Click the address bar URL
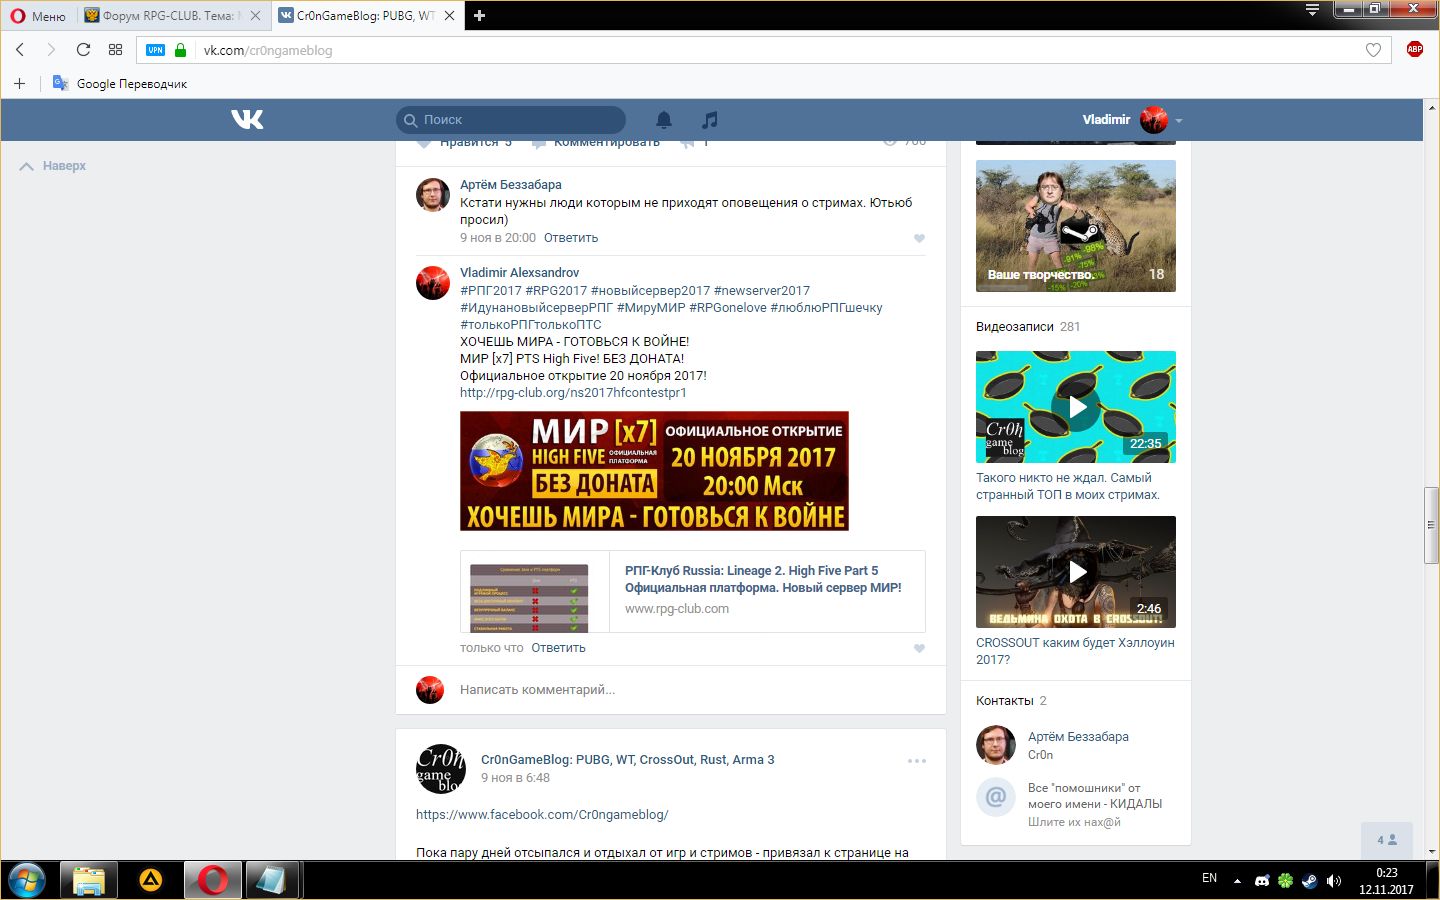1440x900 pixels. pos(268,50)
